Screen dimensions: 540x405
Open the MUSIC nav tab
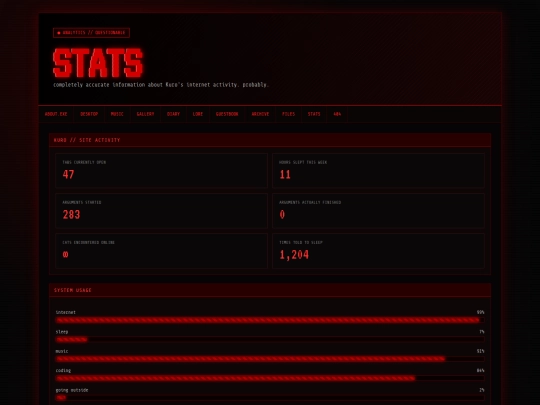[x=117, y=114]
